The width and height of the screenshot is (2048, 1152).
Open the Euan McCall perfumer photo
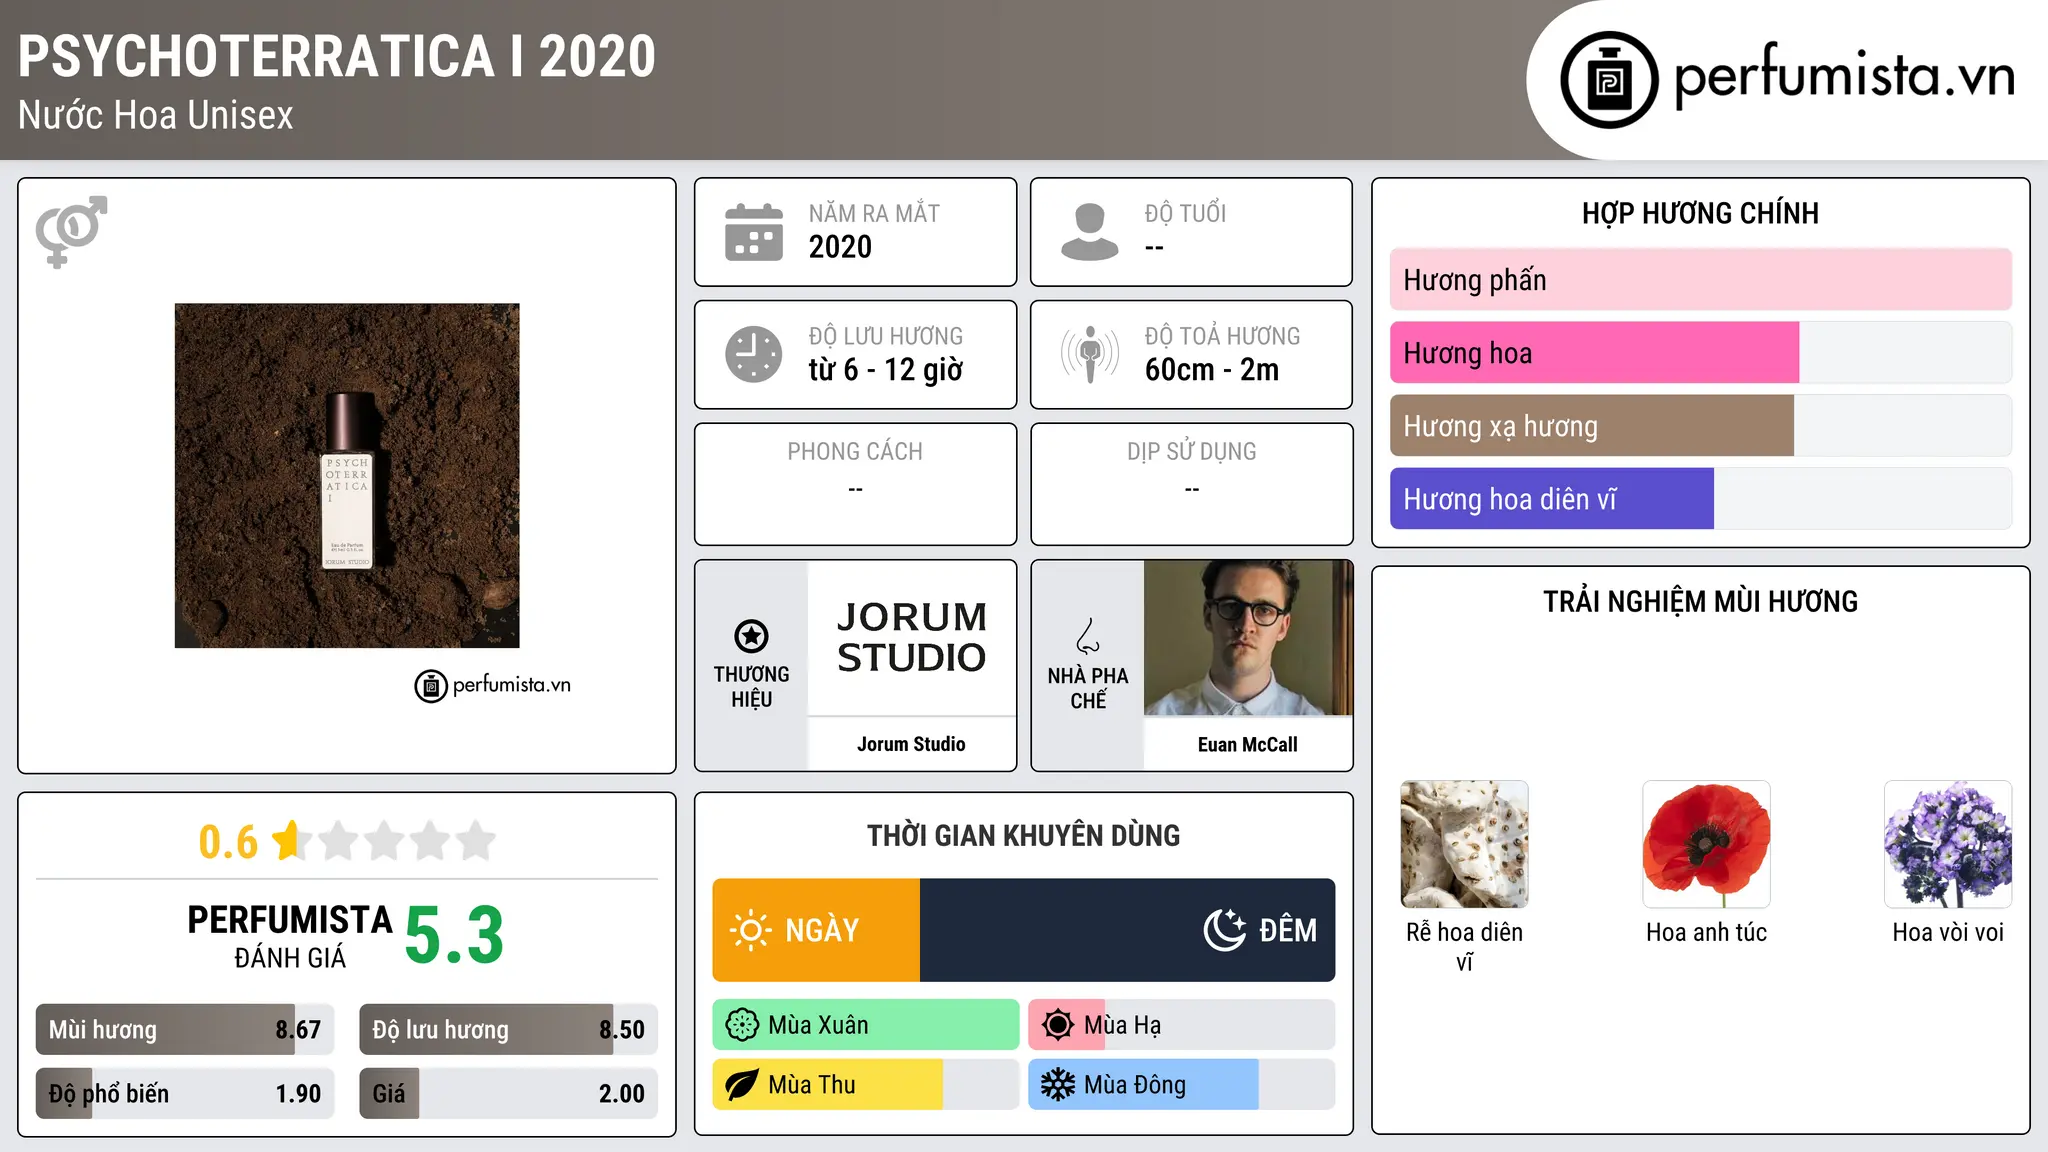tap(1248, 638)
